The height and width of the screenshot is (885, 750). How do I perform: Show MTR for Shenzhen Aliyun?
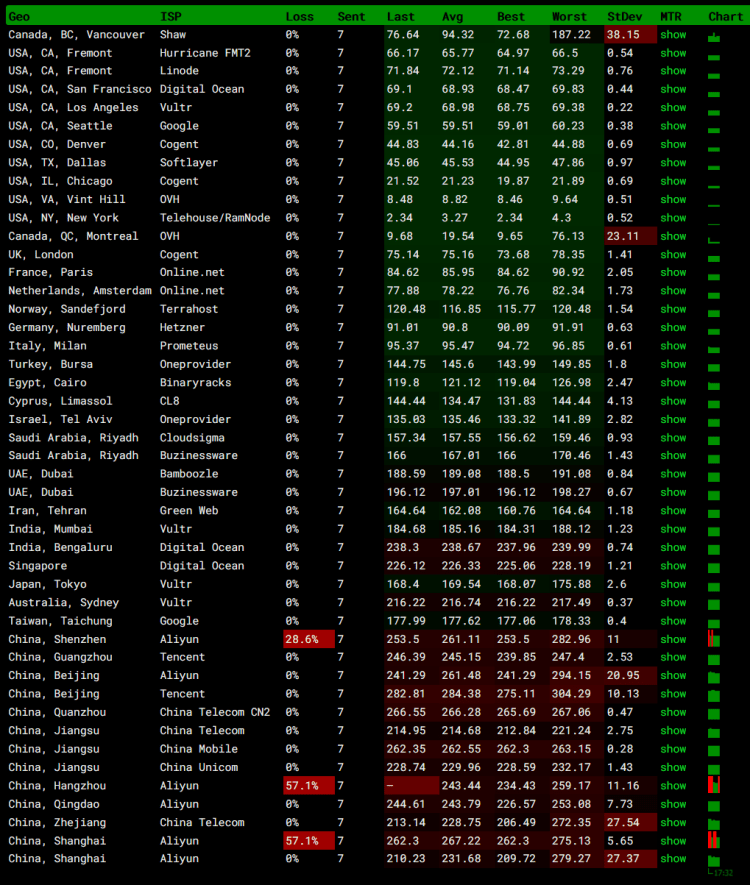(673, 639)
